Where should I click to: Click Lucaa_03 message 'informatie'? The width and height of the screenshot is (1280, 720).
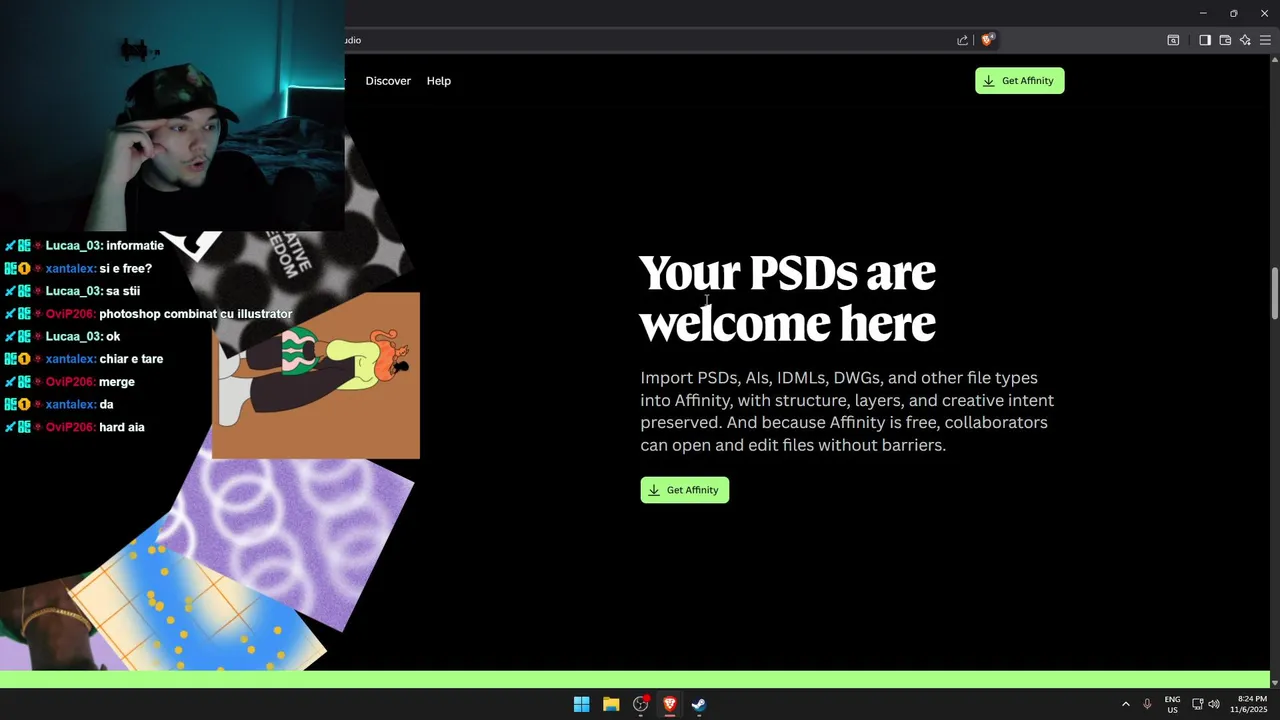tap(135, 246)
